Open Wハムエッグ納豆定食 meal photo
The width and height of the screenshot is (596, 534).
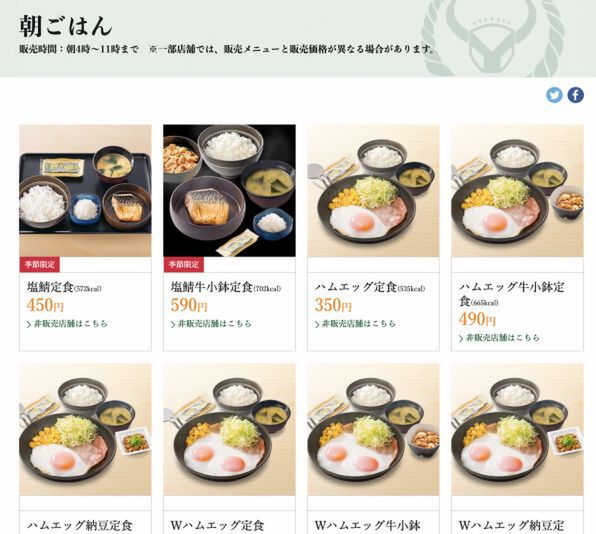pyautogui.click(x=517, y=429)
